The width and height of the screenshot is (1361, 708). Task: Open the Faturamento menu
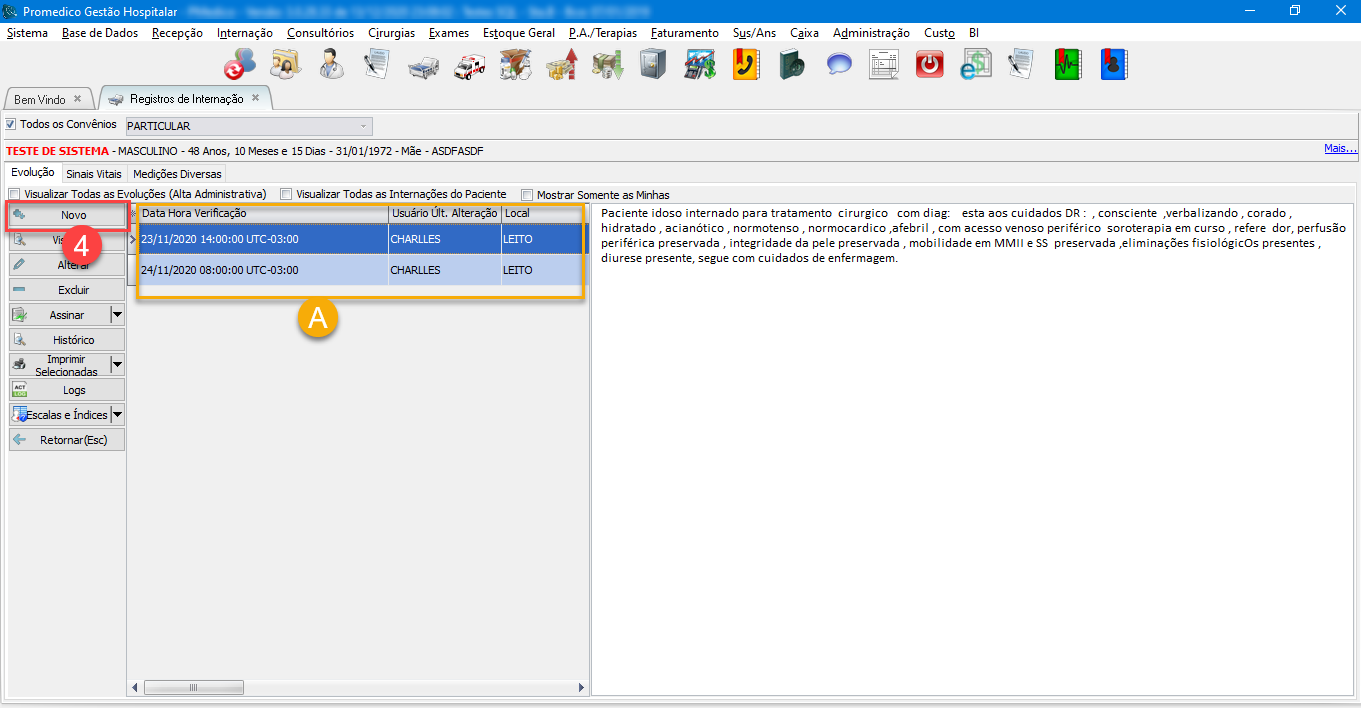coord(684,33)
